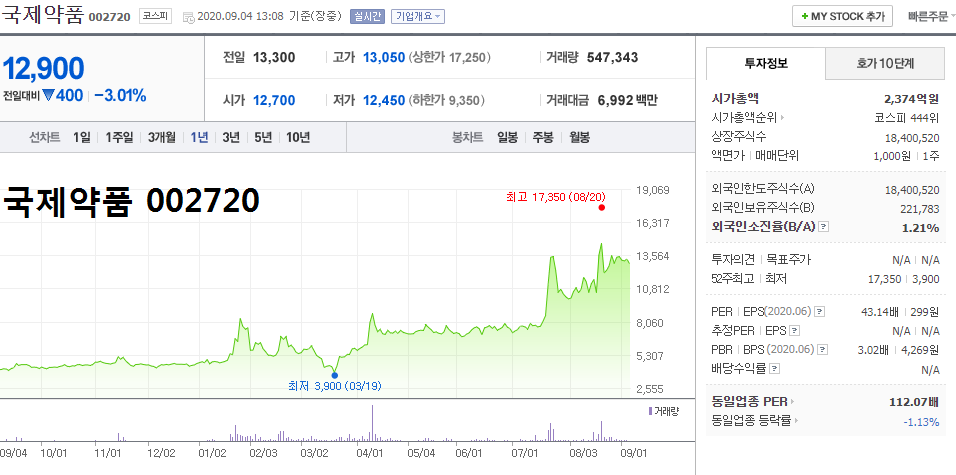The image size is (956, 475).
Task: Click the 상한가 17,250 text
Action: point(449,57)
